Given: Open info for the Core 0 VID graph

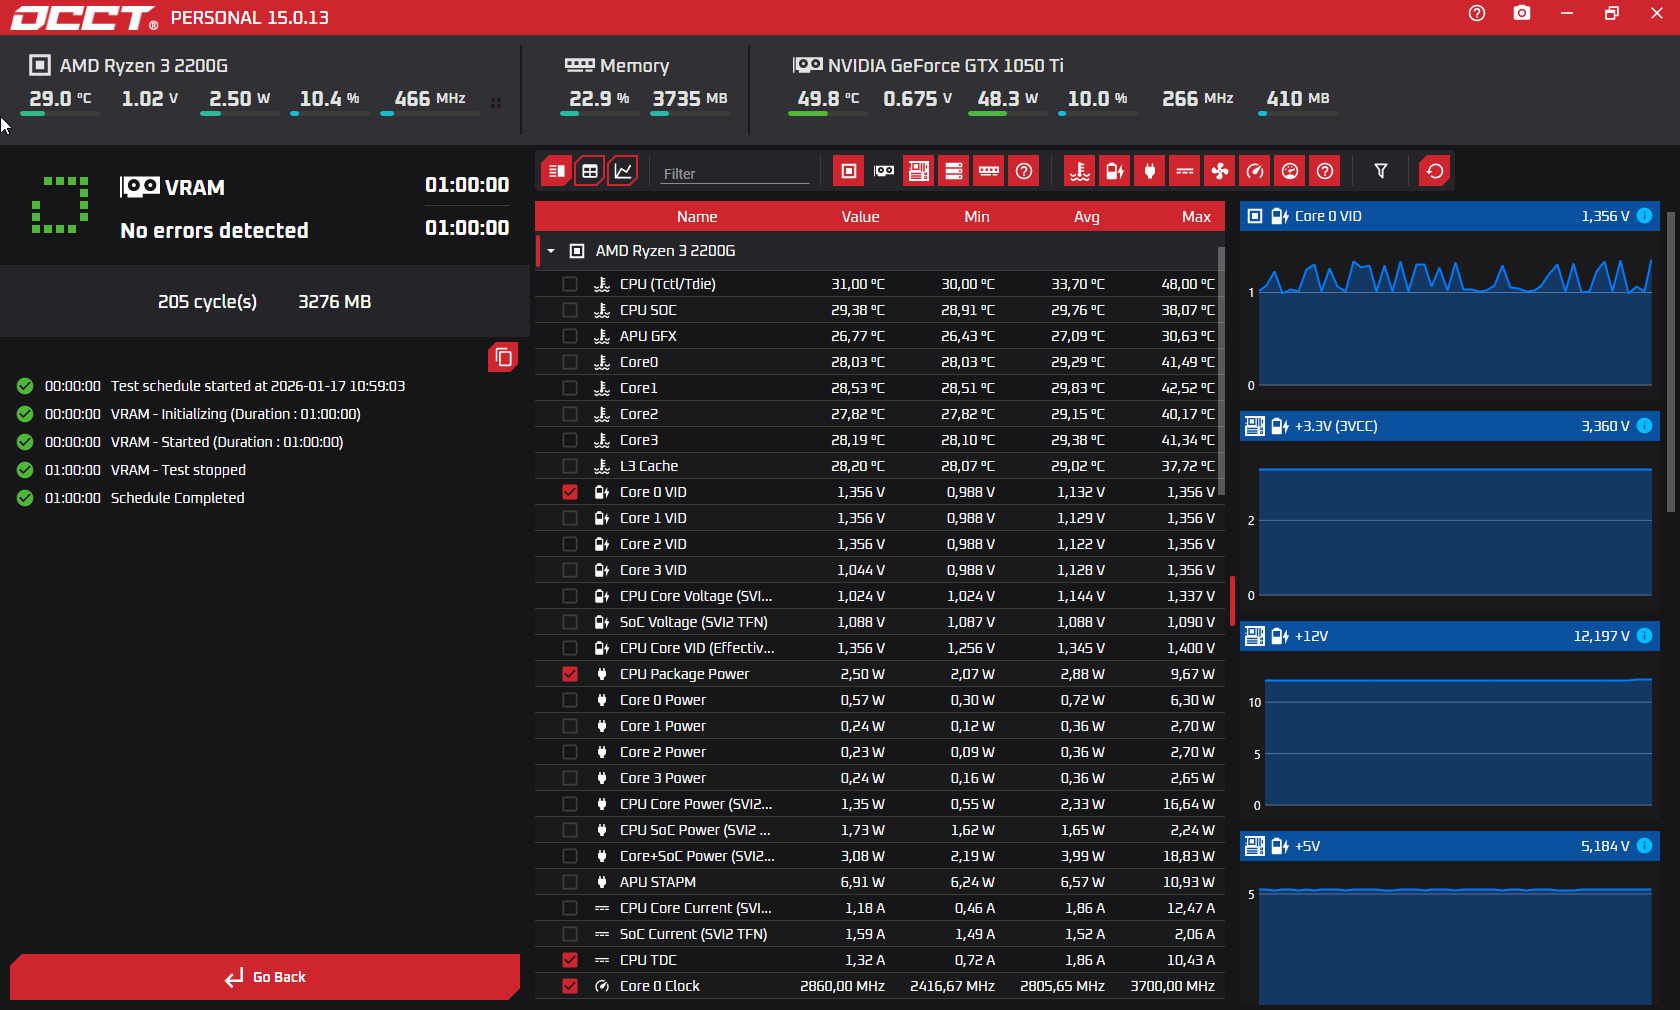Looking at the screenshot, I should (x=1644, y=216).
